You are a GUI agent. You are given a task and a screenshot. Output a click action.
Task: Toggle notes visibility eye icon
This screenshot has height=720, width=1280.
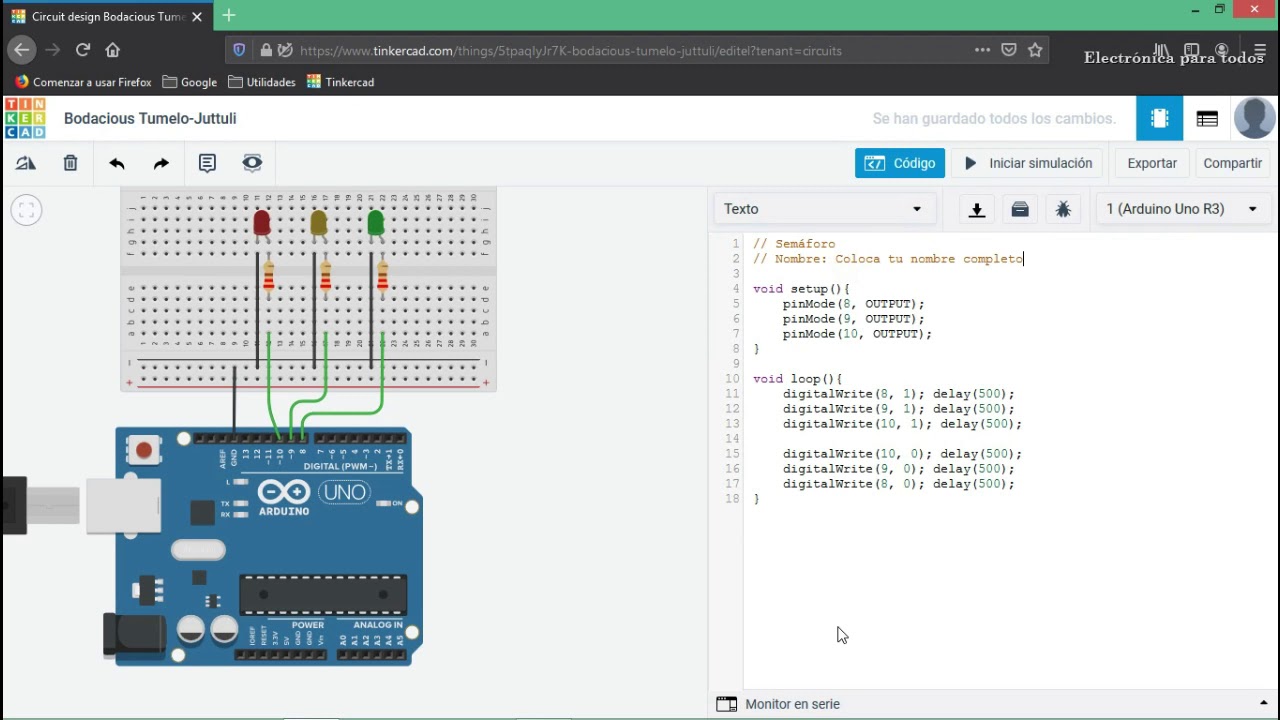tap(252, 163)
